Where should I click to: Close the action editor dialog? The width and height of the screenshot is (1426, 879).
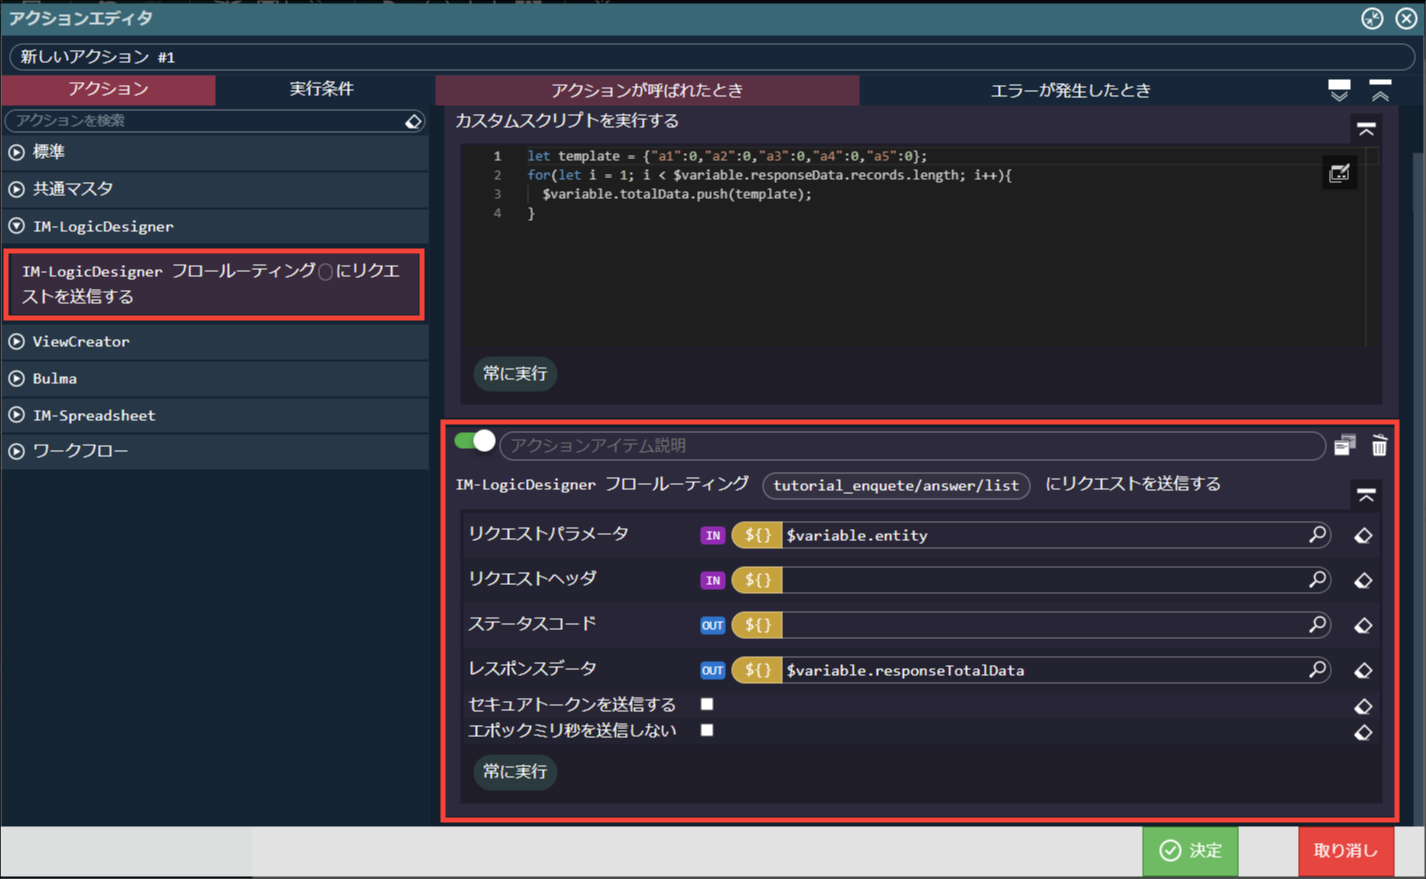point(1406,18)
